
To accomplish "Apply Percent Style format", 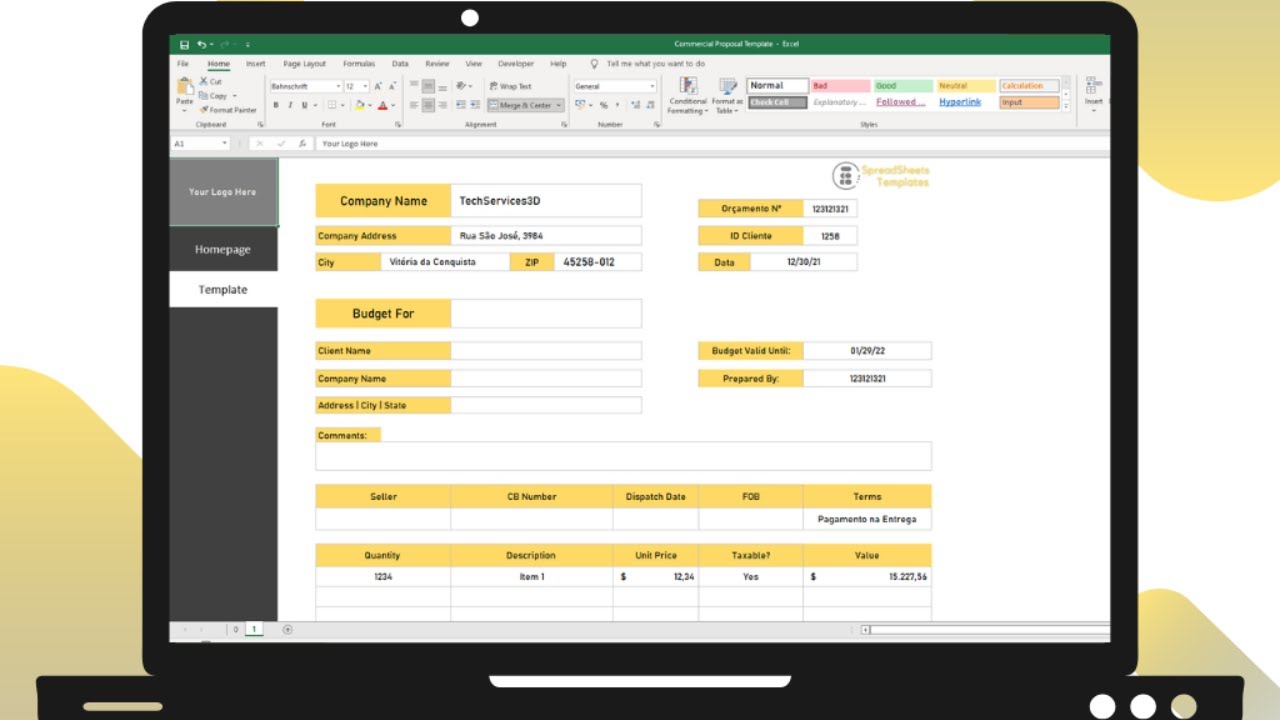I will point(603,105).
